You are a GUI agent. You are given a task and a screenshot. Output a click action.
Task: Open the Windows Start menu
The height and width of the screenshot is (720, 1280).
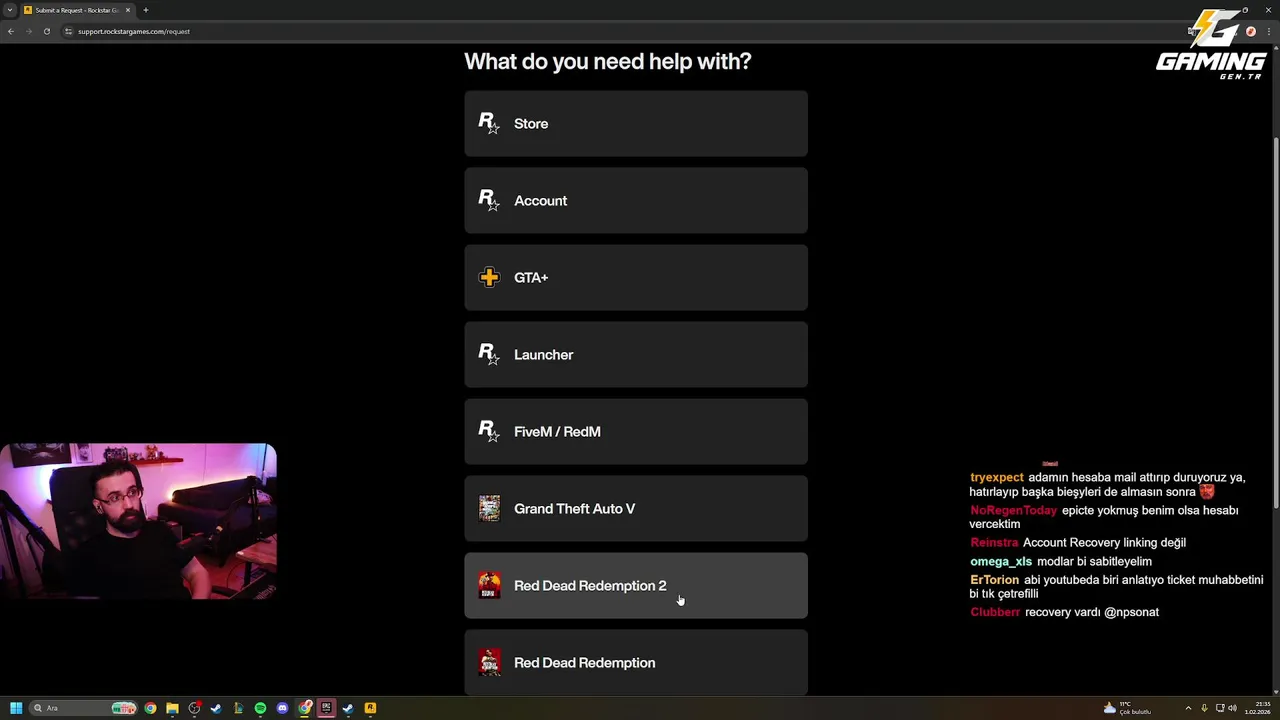click(16, 708)
